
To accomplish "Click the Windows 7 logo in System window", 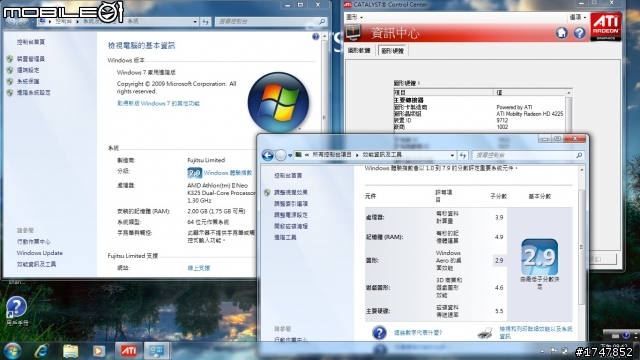I will tap(278, 102).
